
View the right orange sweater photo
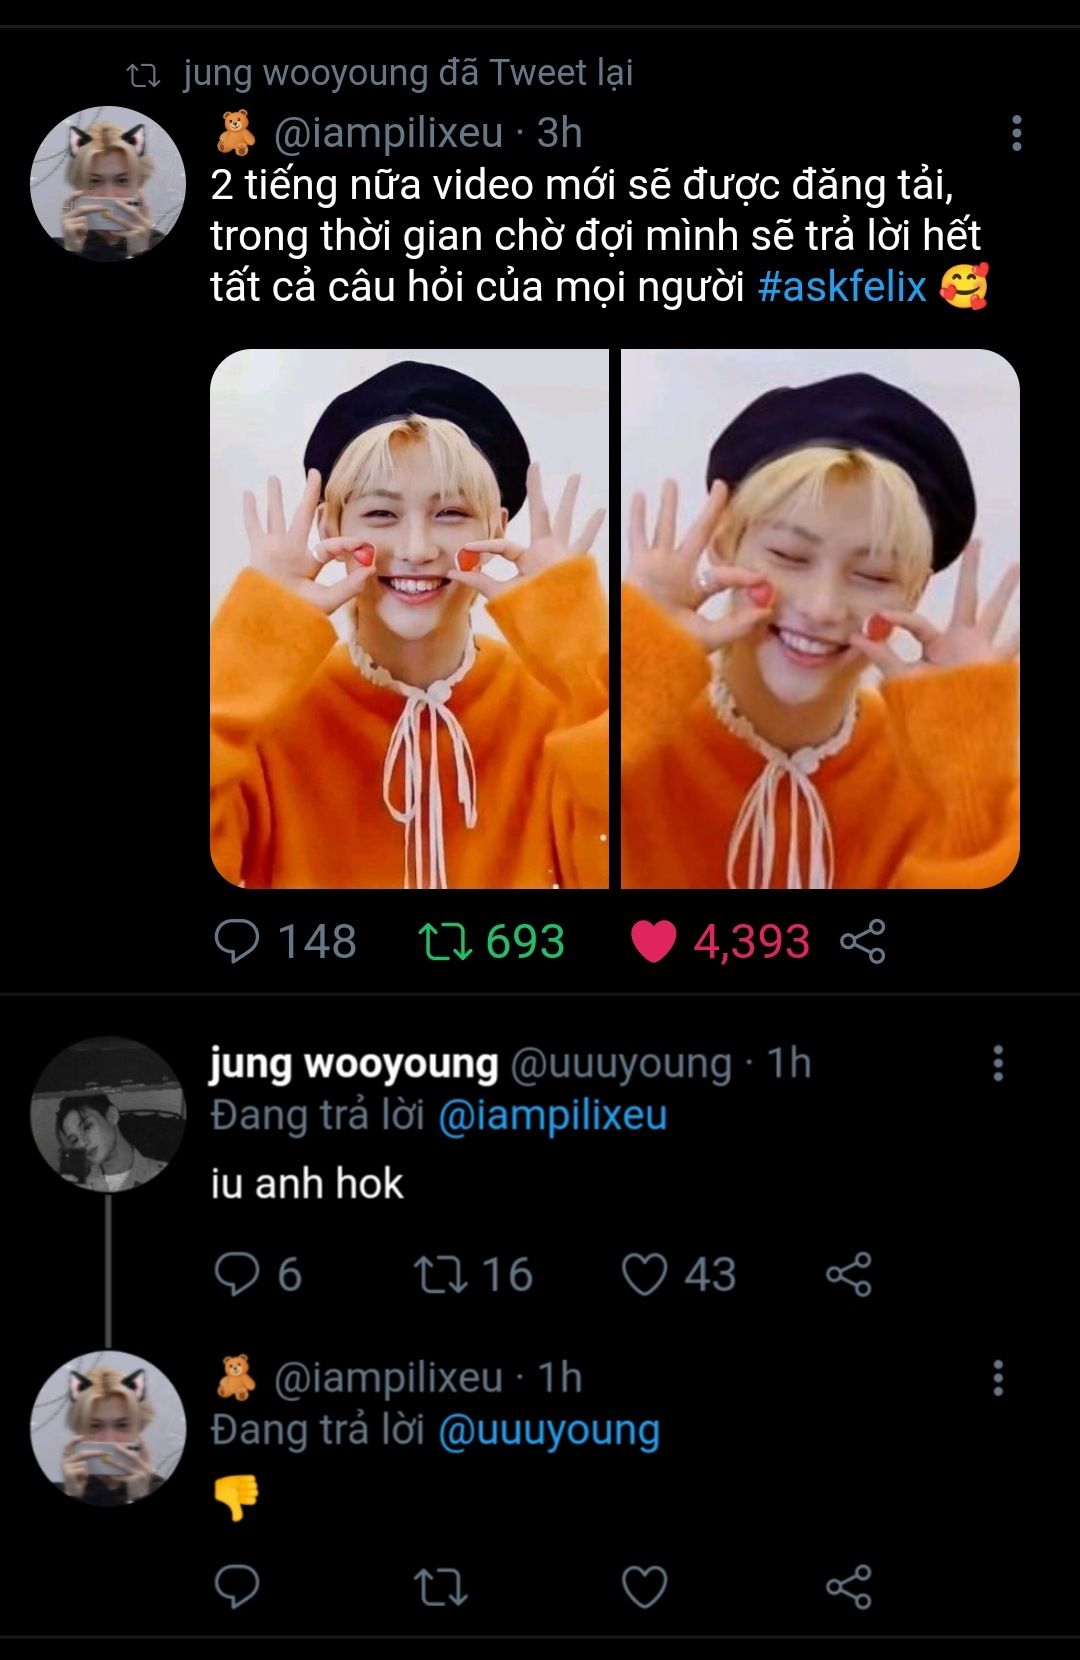[x=820, y=618]
